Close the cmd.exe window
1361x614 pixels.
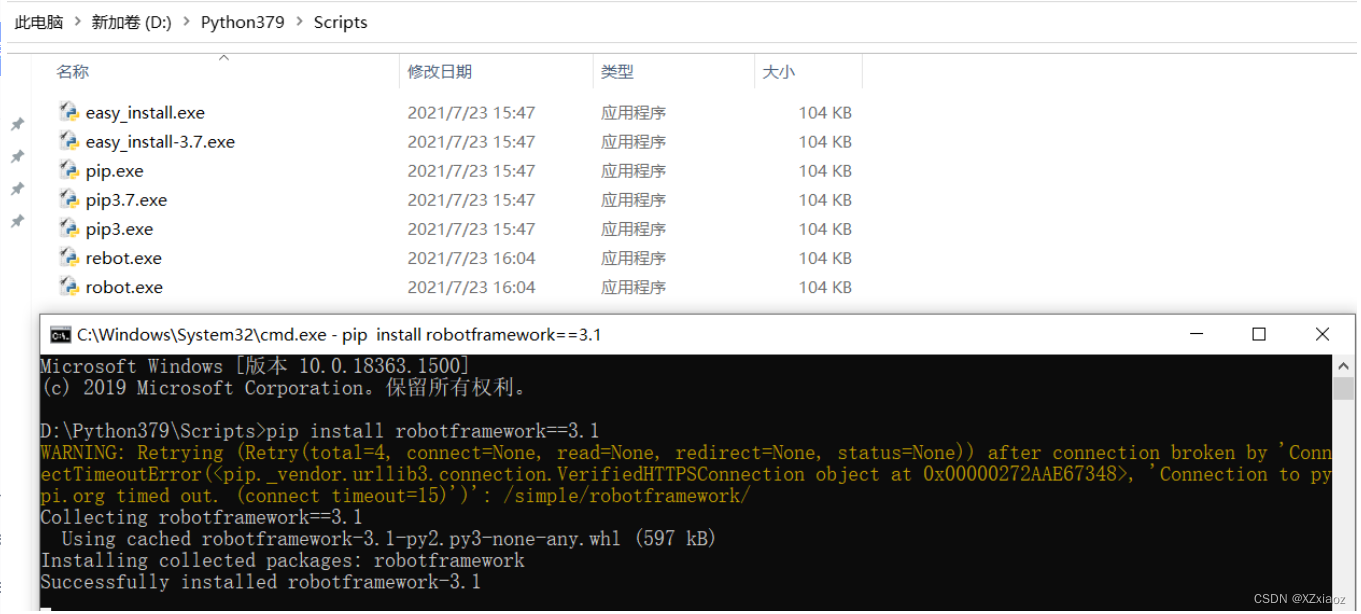(1322, 334)
